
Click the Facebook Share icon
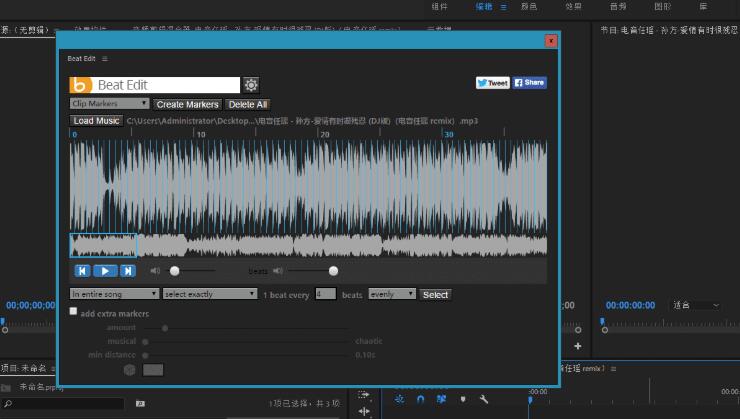pos(530,83)
